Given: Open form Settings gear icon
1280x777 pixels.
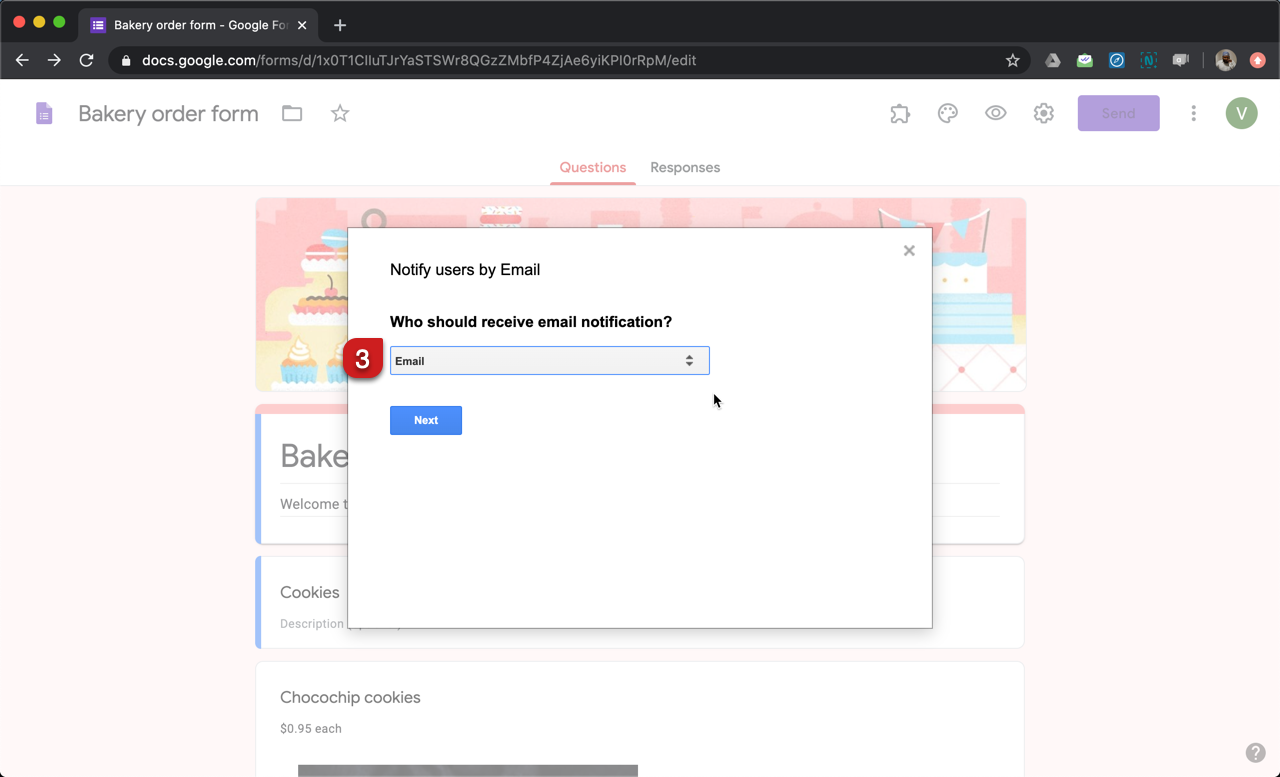Looking at the screenshot, I should point(1043,113).
